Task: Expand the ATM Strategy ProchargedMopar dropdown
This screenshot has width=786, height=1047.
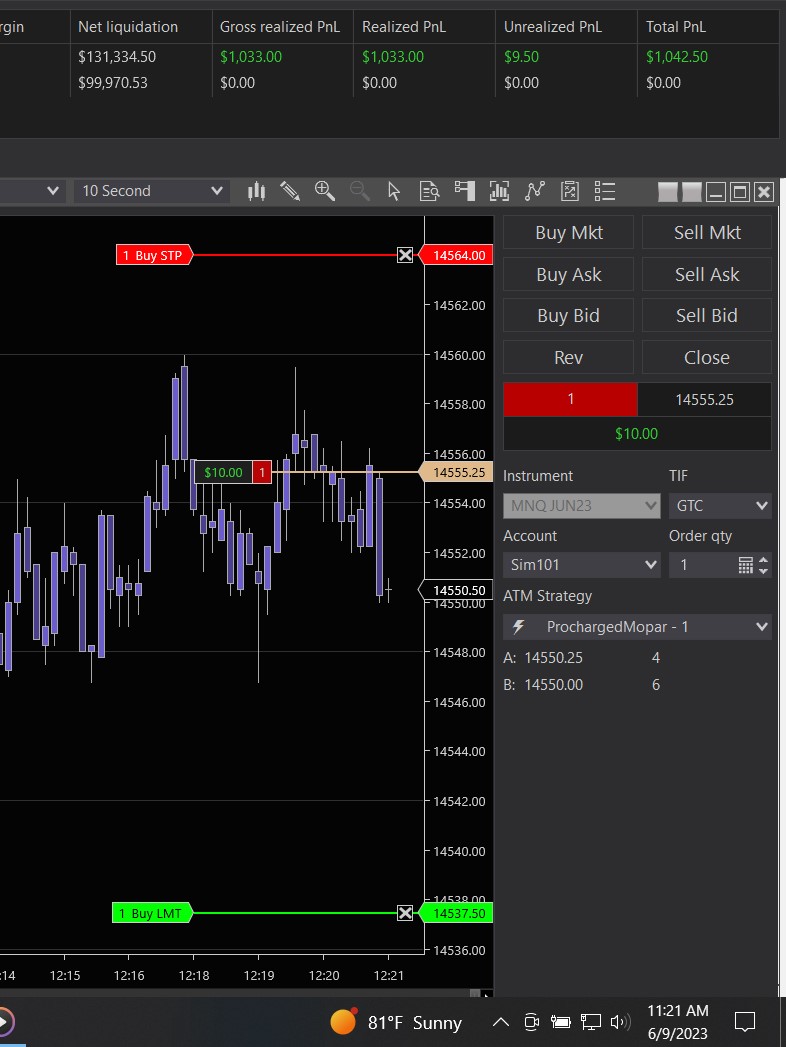Action: click(x=637, y=627)
